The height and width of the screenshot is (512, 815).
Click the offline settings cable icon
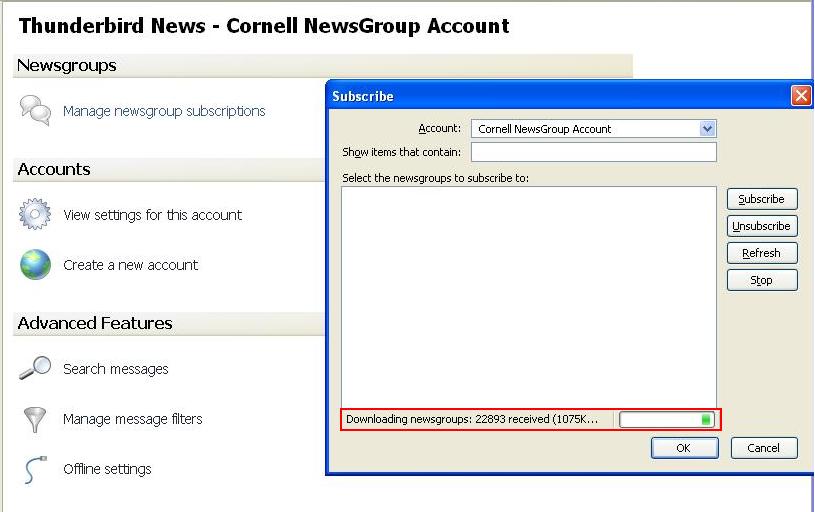[35, 469]
